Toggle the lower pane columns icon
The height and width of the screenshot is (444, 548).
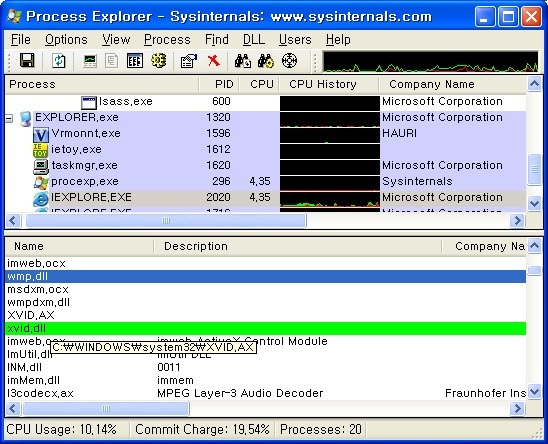(135, 61)
